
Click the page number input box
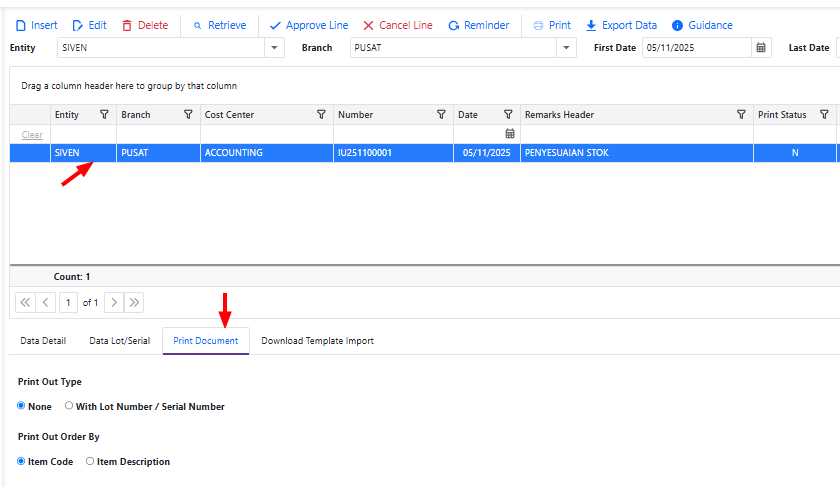[68, 303]
